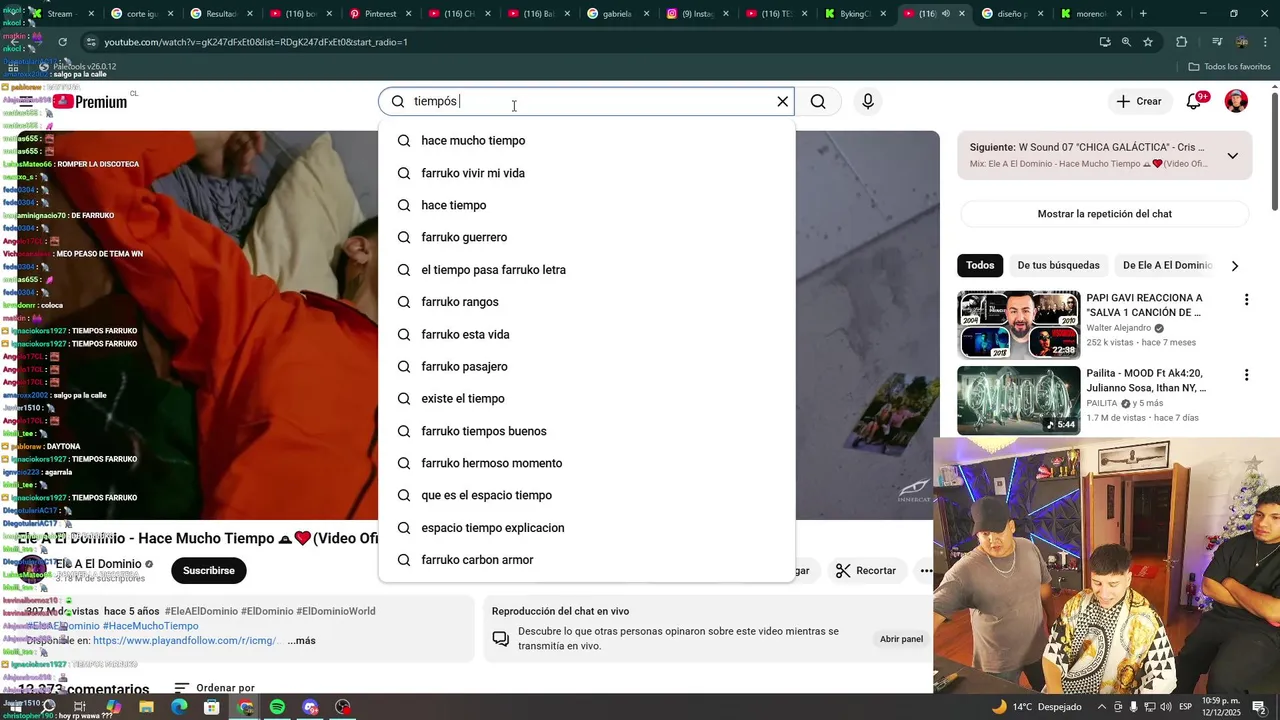The width and height of the screenshot is (1280, 720).
Task: Open PAPI GAVI REACCIONA video thumbnail
Action: coord(1019,325)
